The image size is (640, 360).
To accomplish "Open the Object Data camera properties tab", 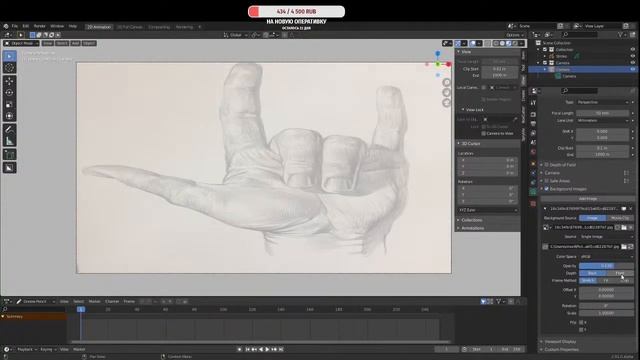I will [533, 191].
